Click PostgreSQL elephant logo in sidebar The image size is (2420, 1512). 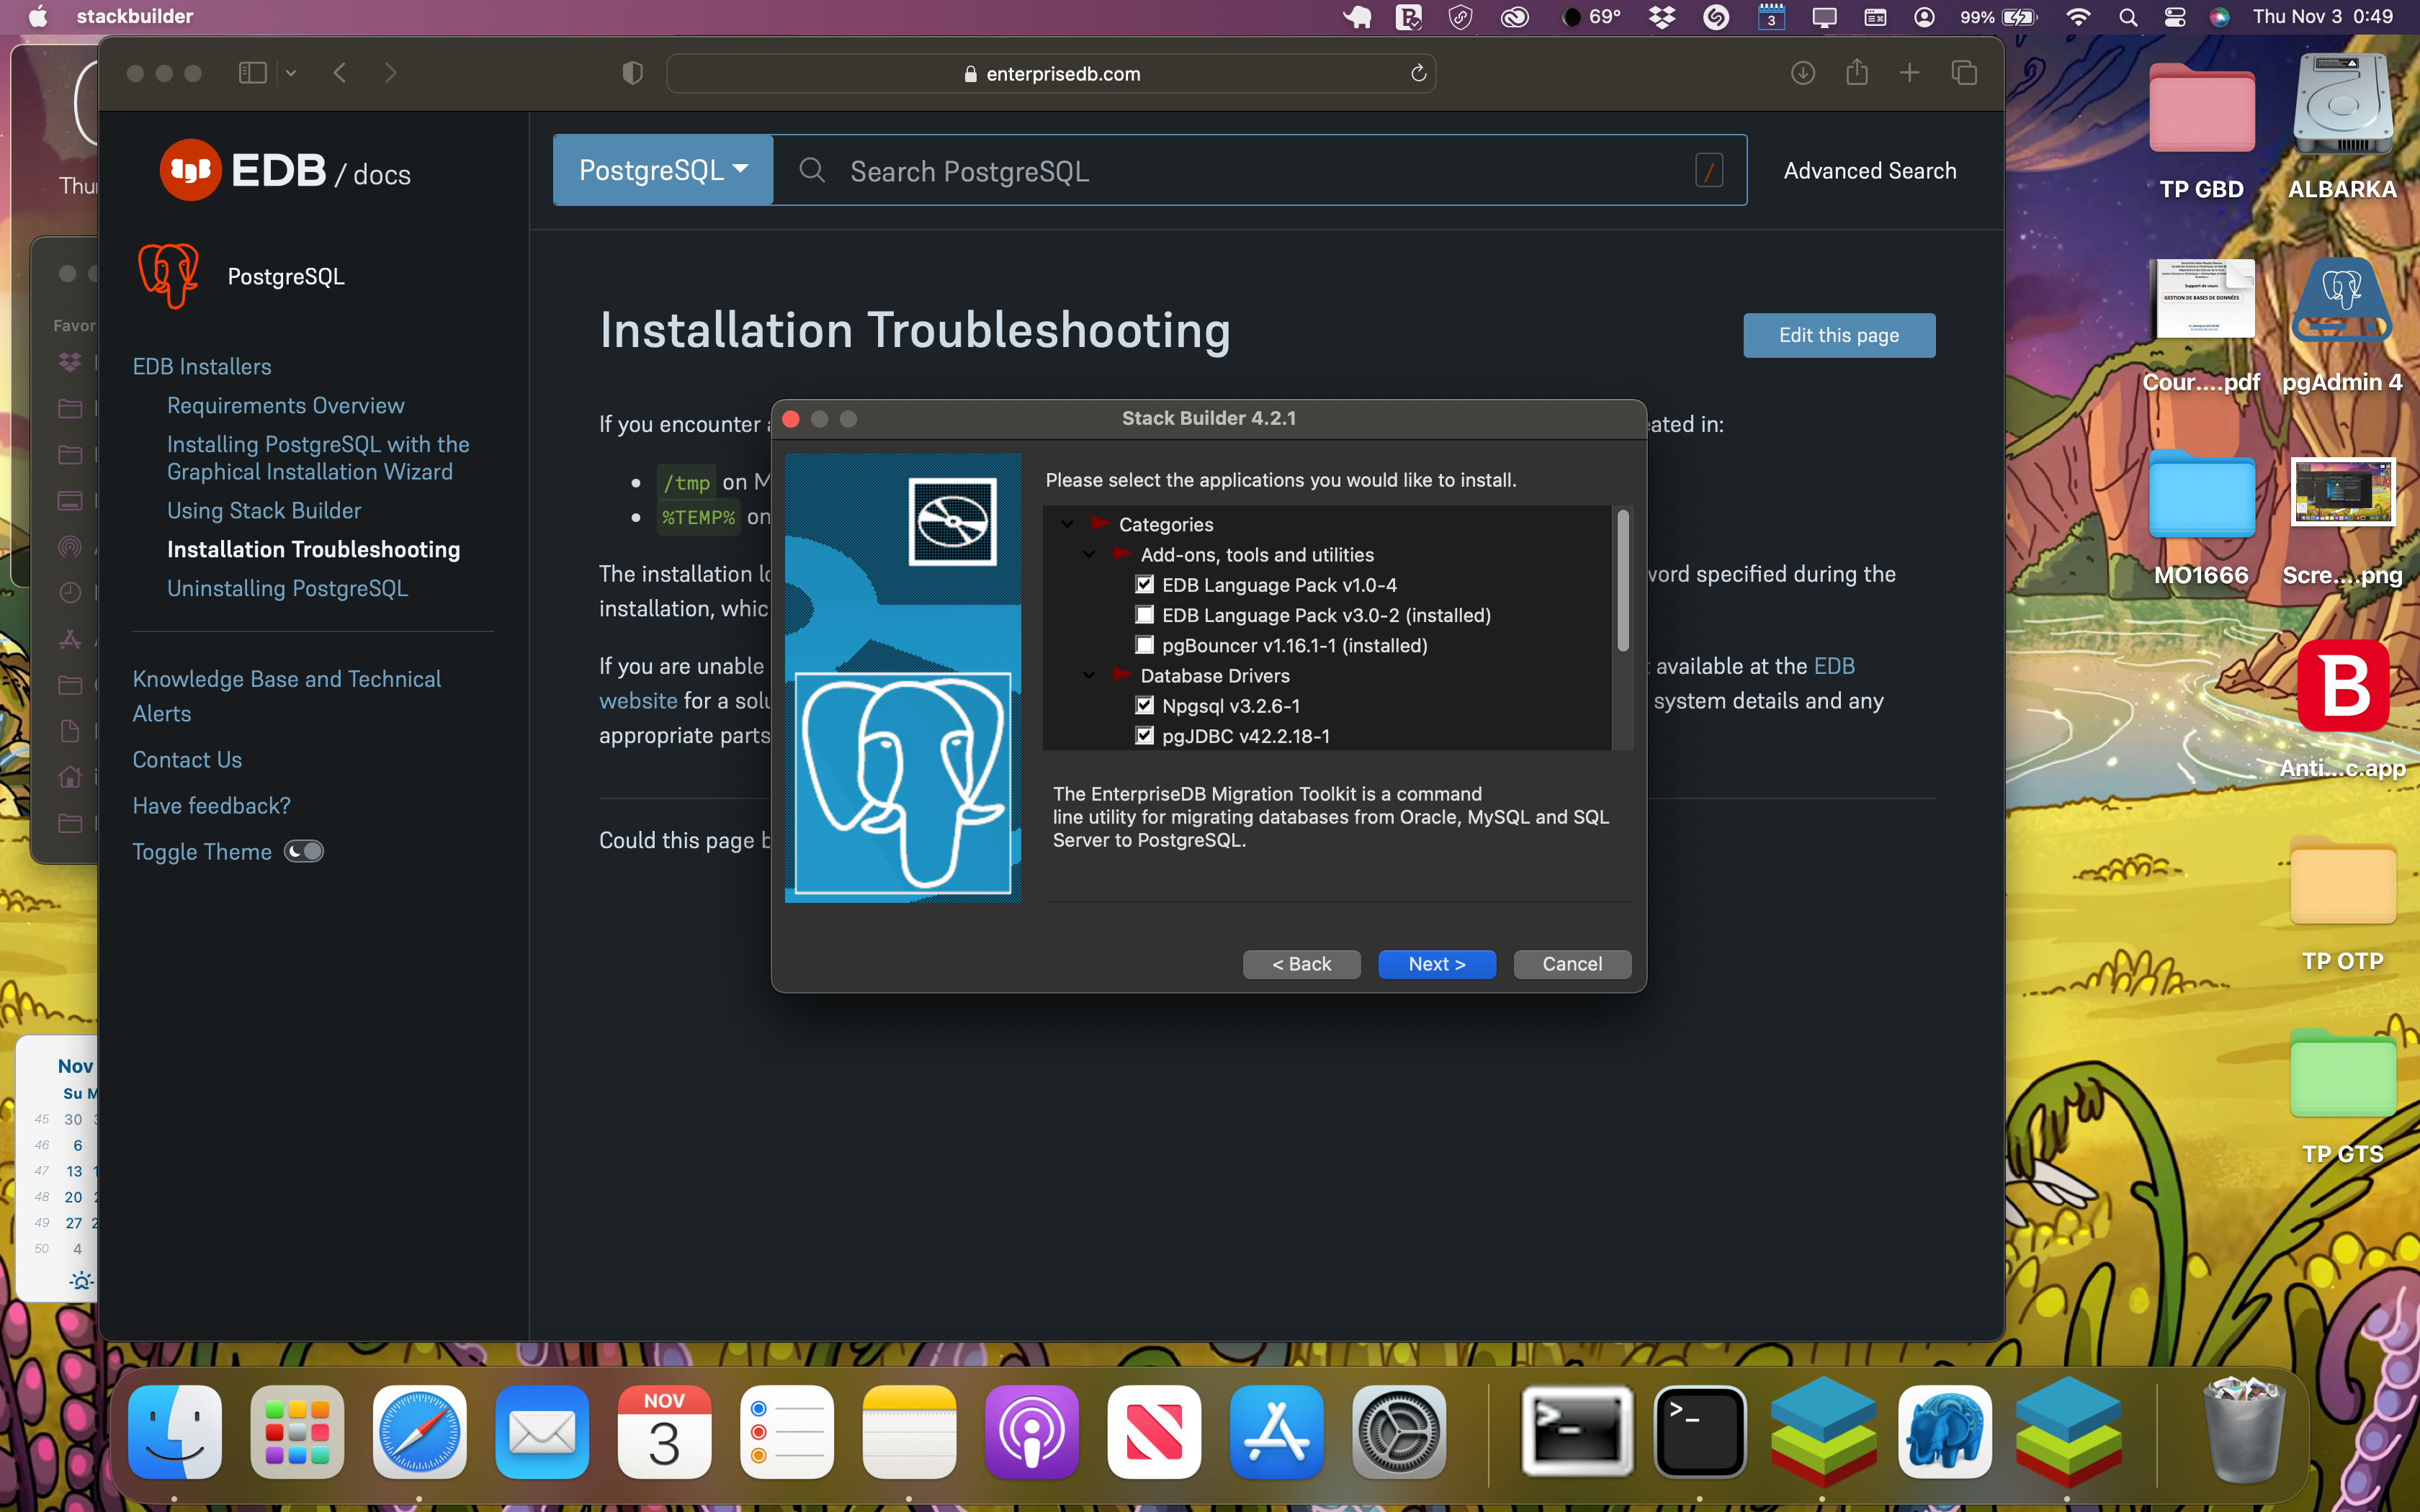coord(168,276)
